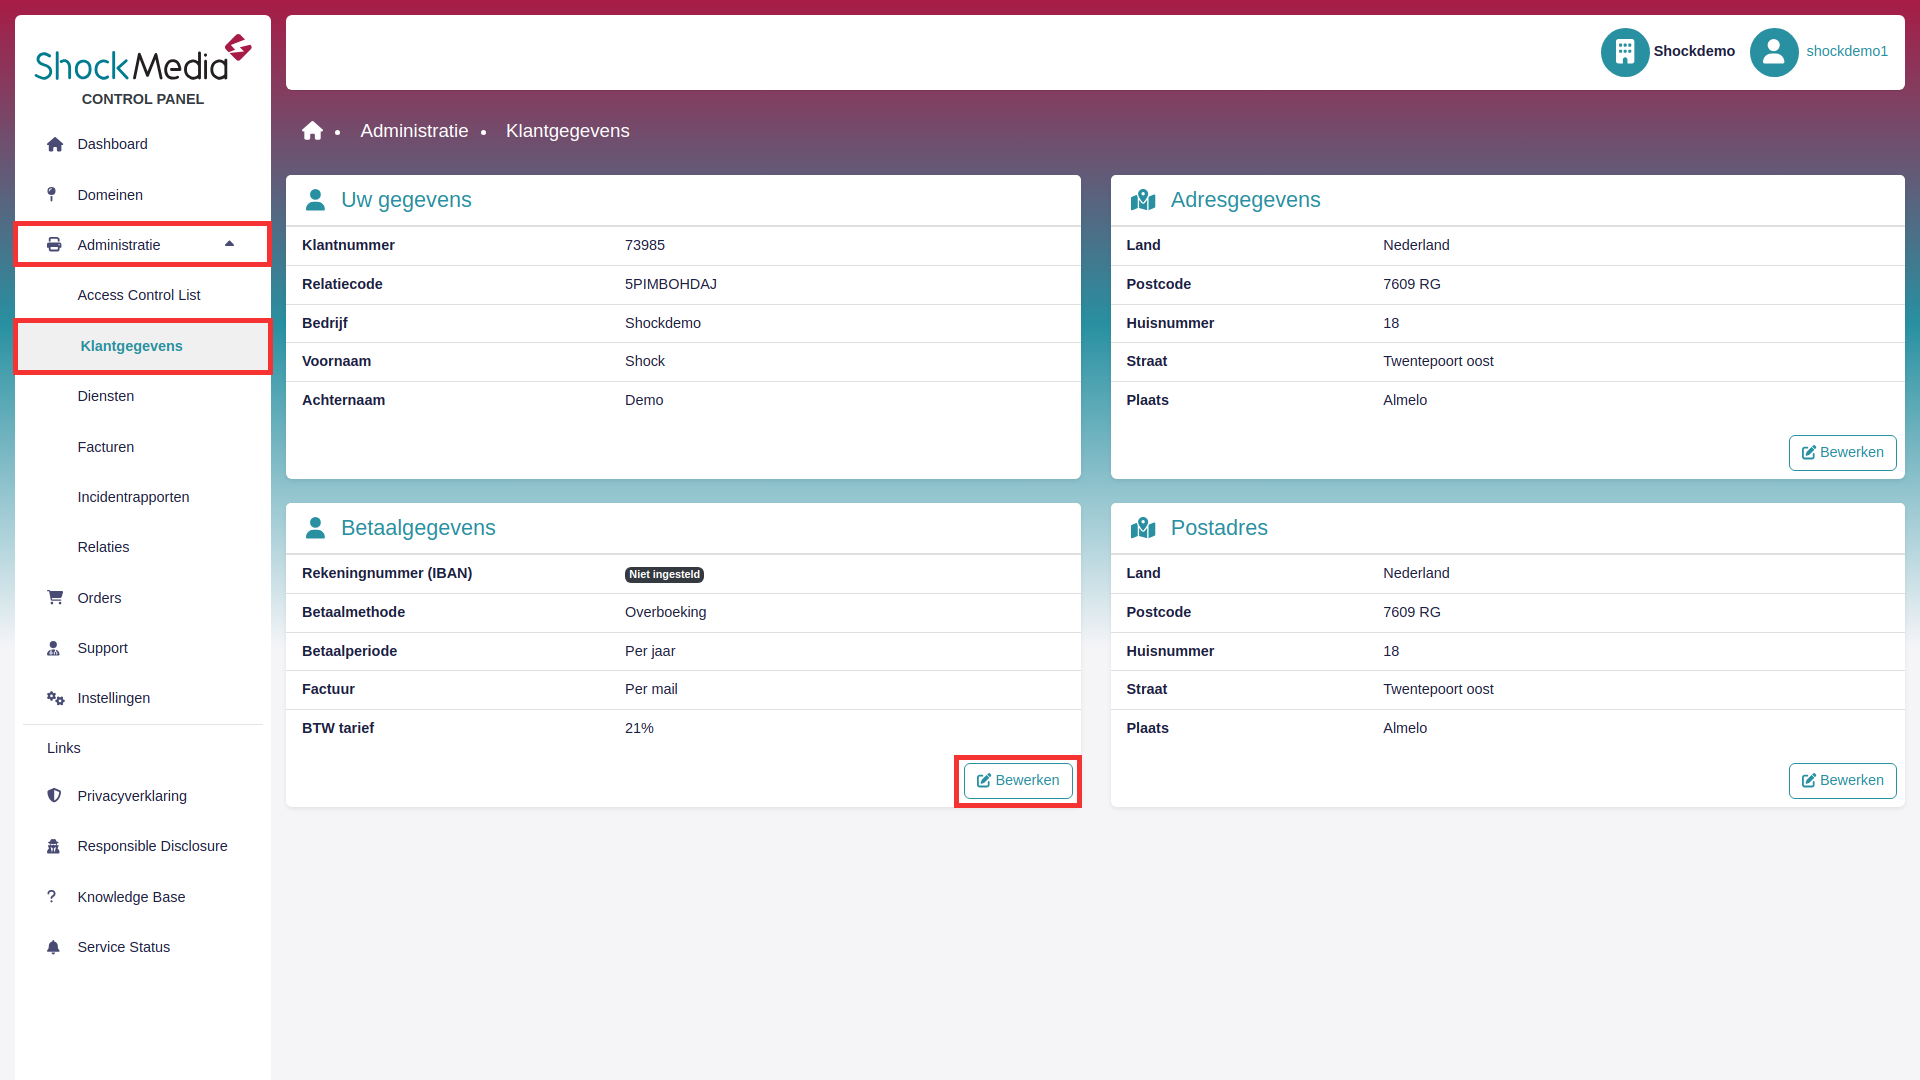Click the Relatiecode value 5PIMBOHDAJ

671,284
